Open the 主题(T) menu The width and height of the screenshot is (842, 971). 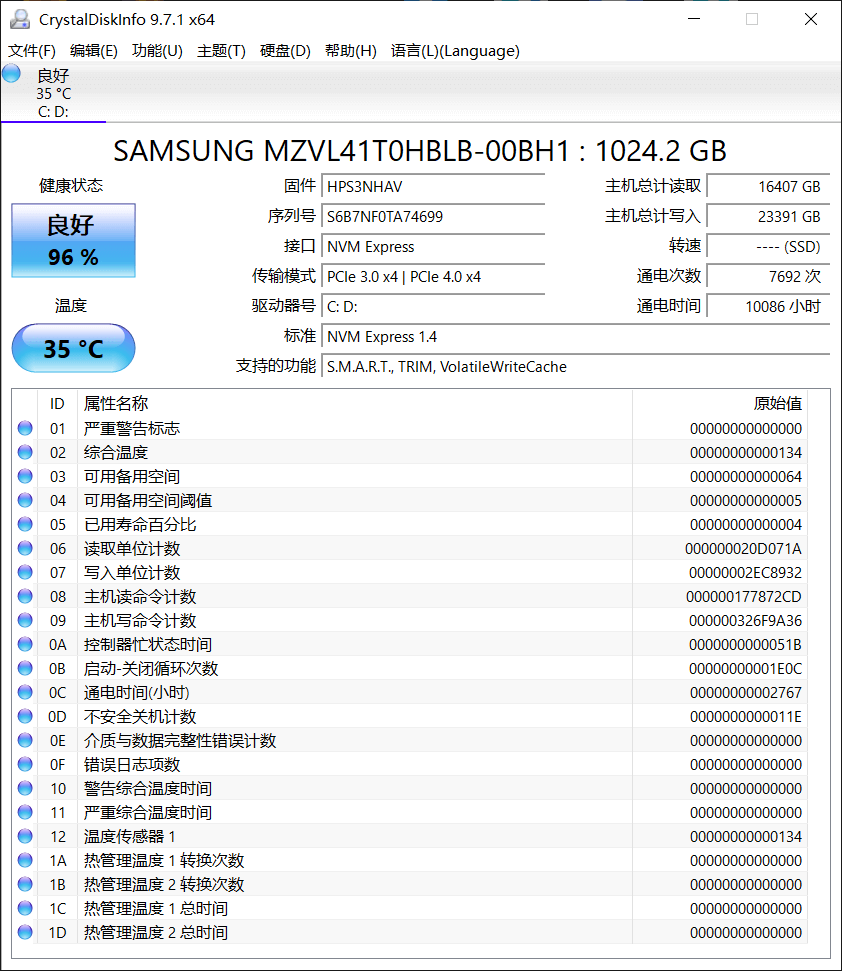tap(221, 51)
